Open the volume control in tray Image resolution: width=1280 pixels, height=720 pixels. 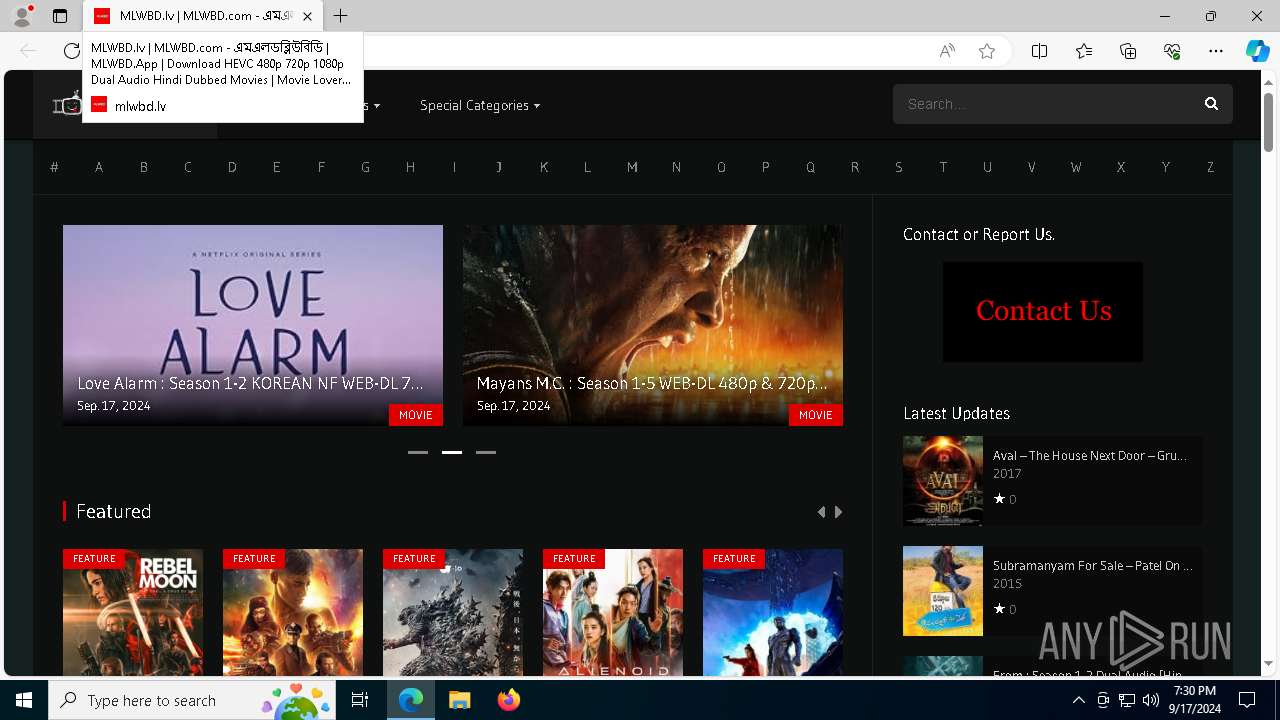click(1150, 700)
